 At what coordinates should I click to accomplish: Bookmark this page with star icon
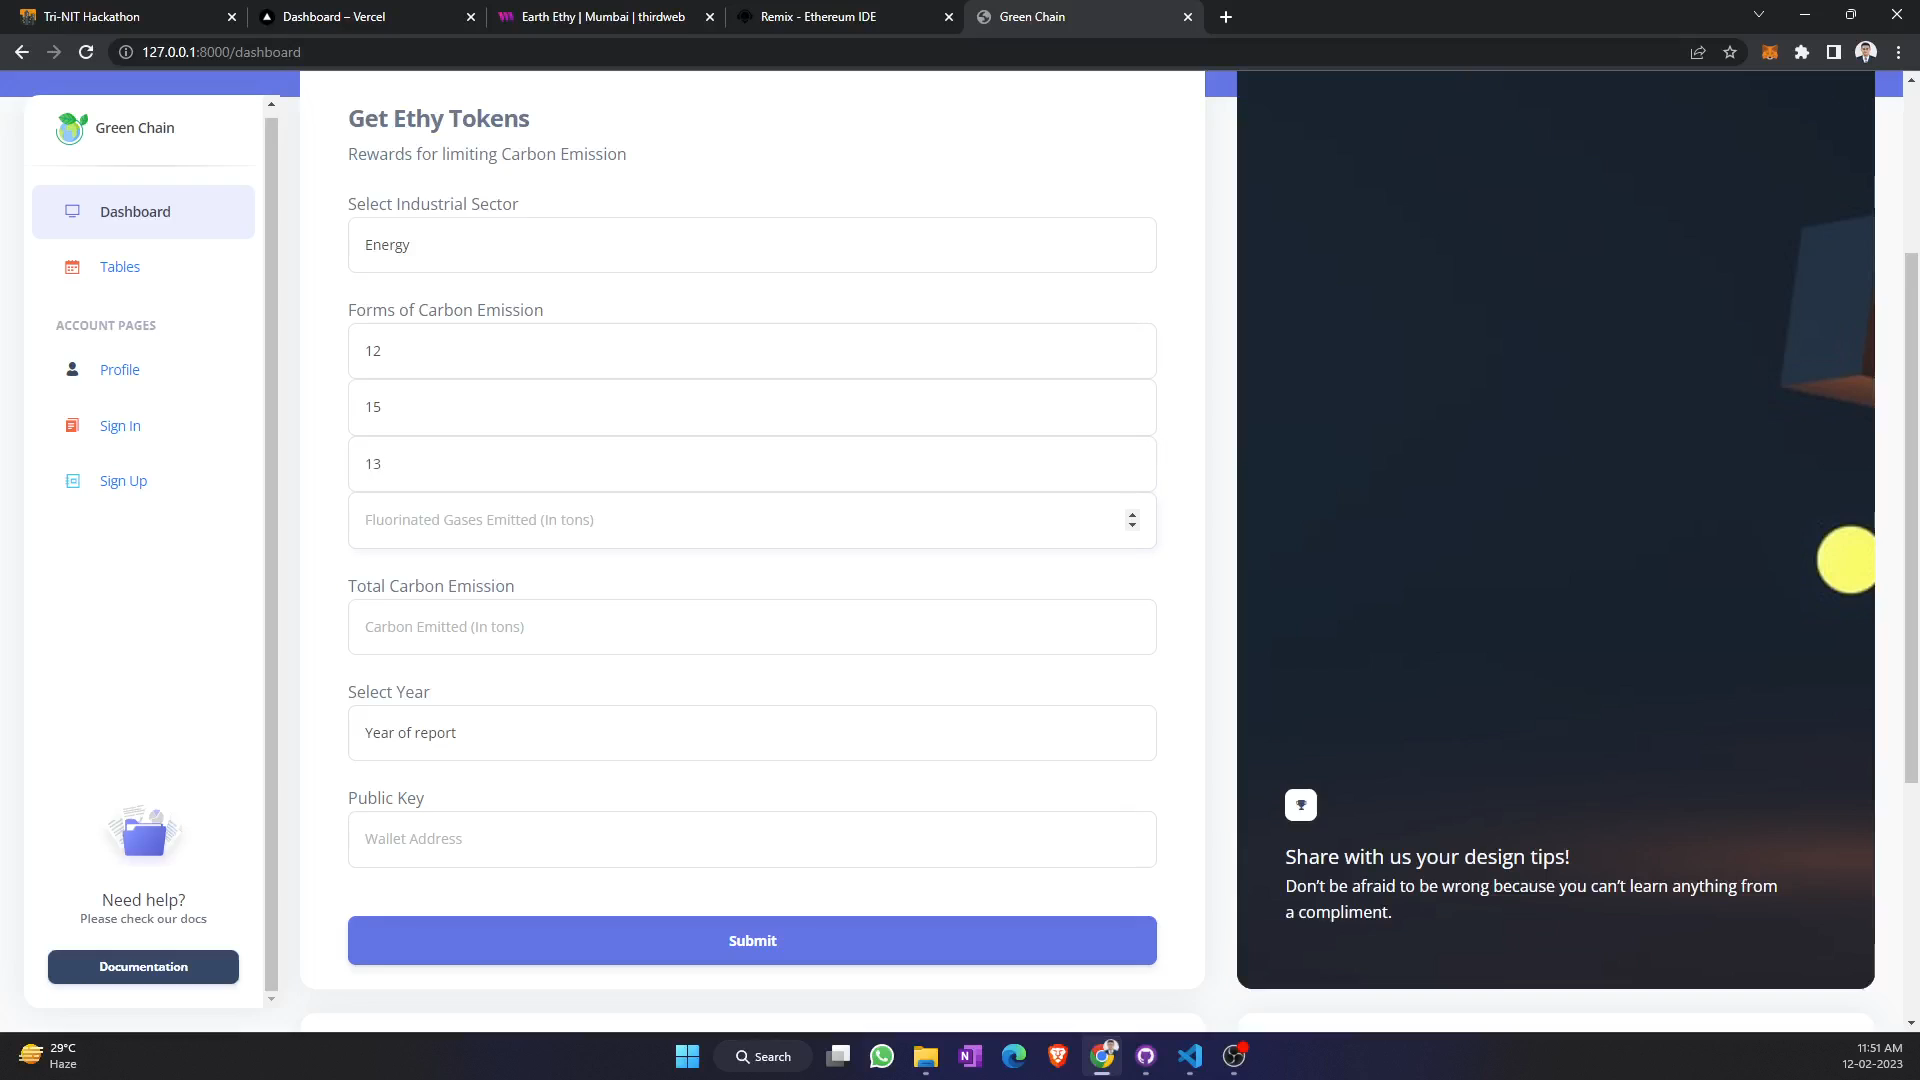point(1730,52)
